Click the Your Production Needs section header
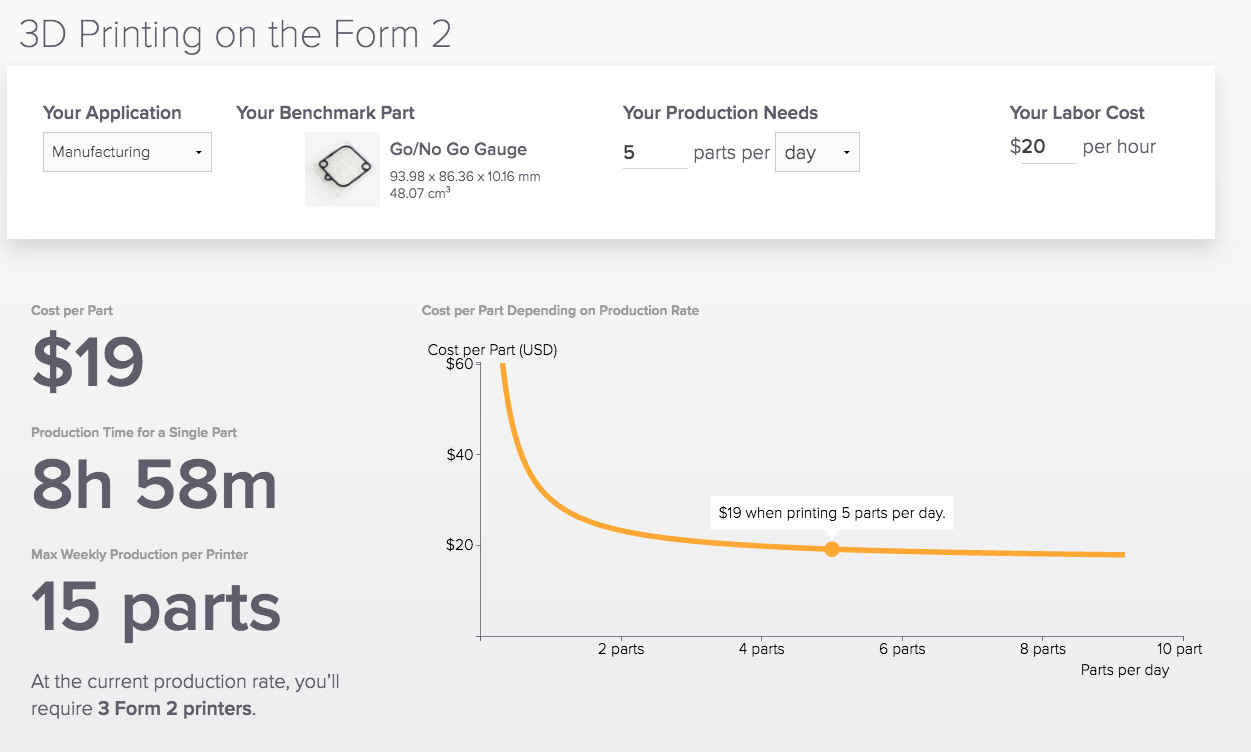Viewport: 1251px width, 752px height. (720, 112)
